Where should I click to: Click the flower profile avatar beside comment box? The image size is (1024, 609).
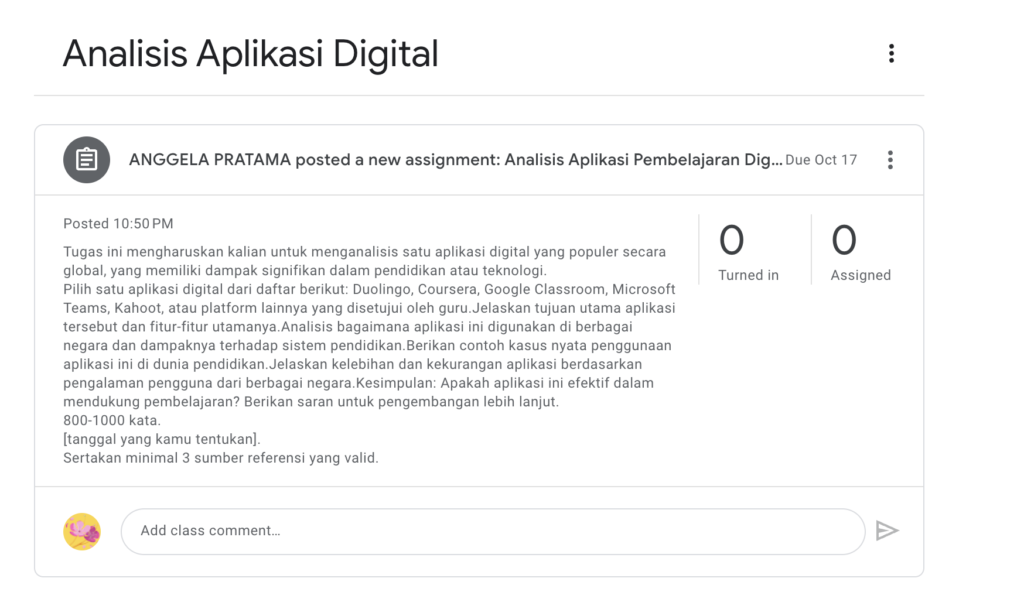[82, 531]
